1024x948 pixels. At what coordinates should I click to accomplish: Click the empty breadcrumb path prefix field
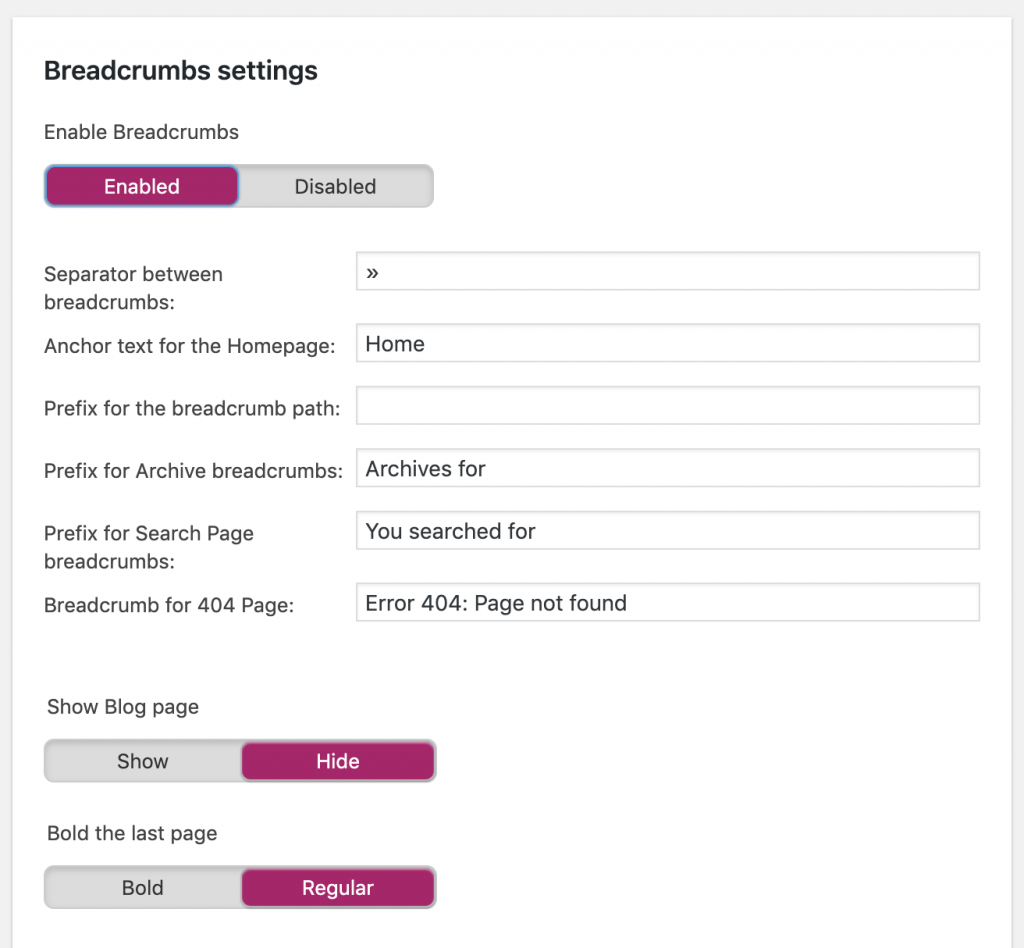667,406
